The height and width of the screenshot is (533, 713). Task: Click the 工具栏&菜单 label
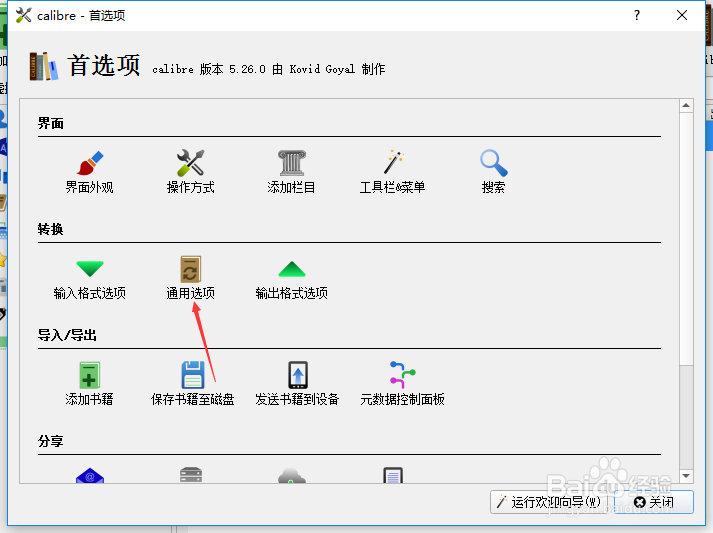point(392,187)
